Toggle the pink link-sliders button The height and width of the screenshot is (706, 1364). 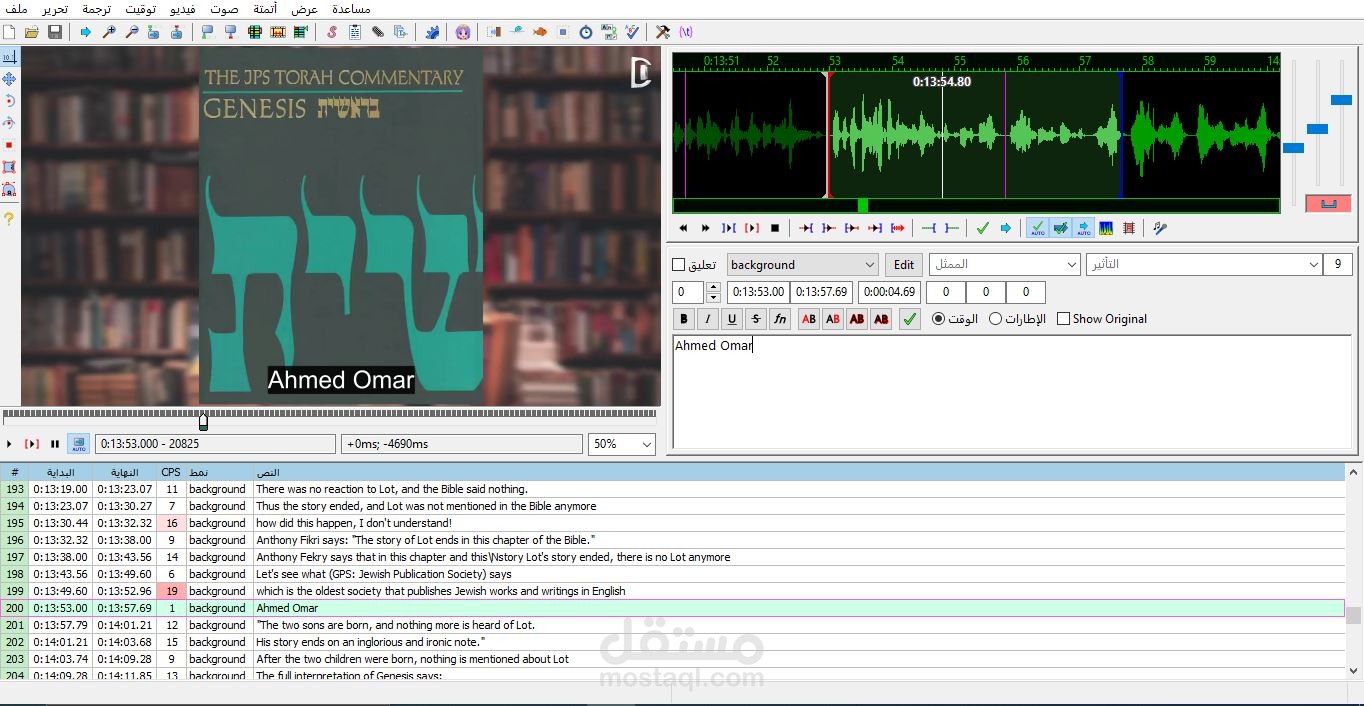click(1329, 203)
